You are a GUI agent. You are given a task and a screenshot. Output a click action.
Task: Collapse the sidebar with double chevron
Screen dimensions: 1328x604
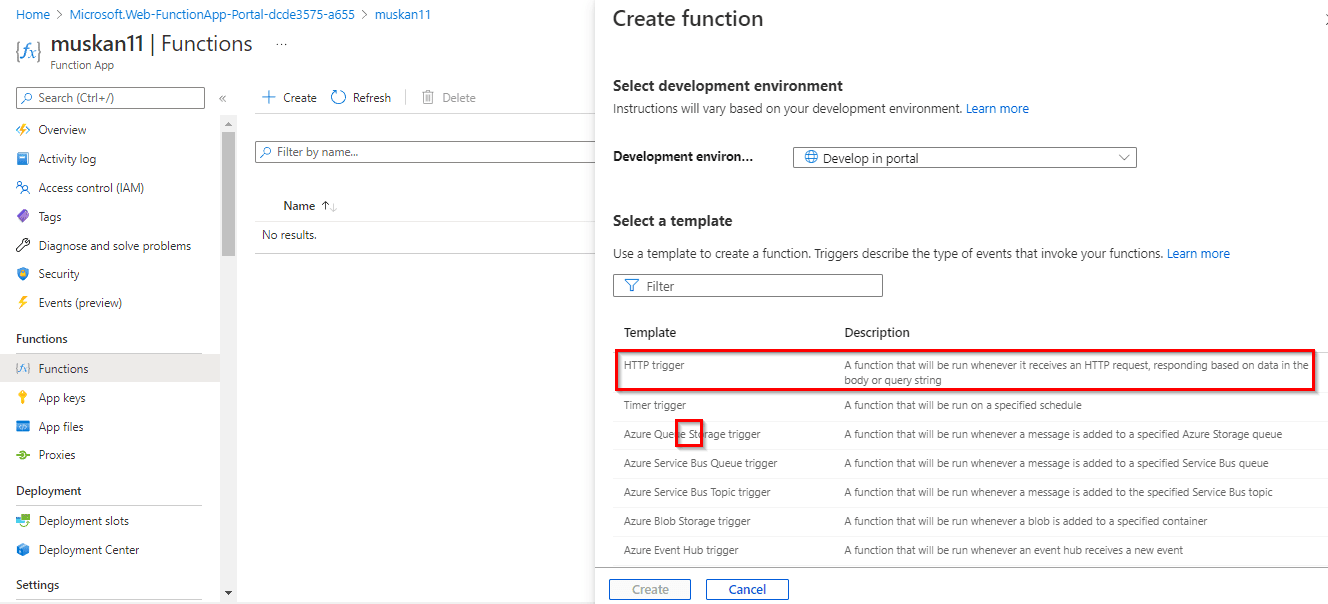pyautogui.click(x=222, y=98)
